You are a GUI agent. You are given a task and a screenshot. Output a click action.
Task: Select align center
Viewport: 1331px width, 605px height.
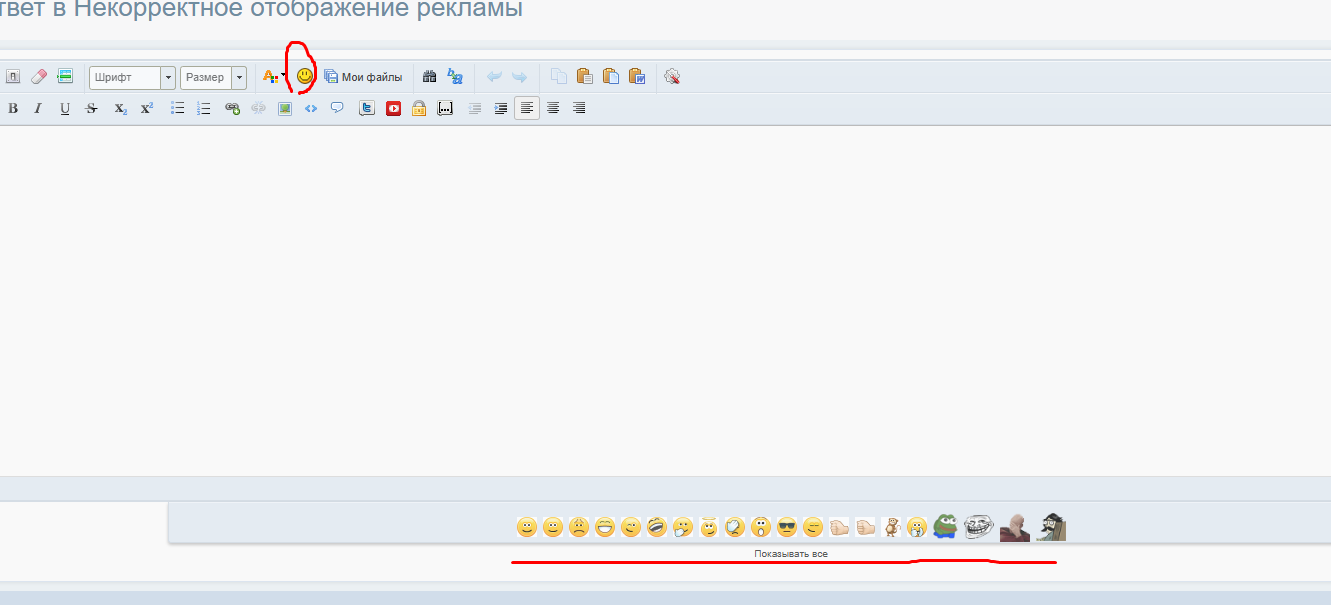pyautogui.click(x=553, y=108)
